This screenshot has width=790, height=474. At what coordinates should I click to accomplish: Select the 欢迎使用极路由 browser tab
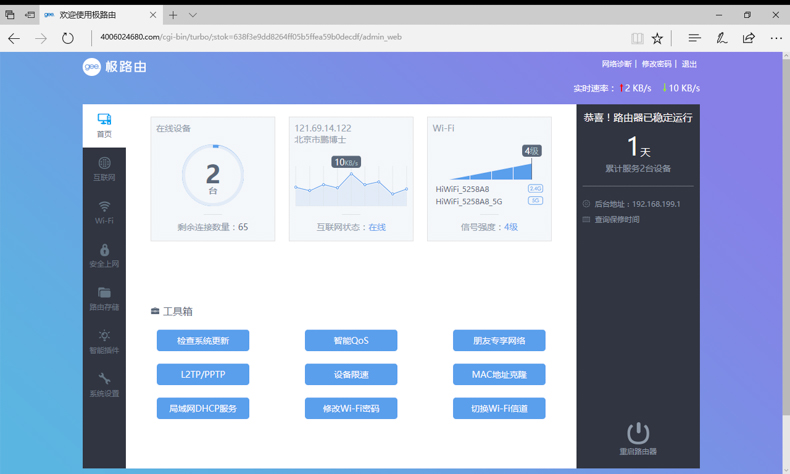click(x=95, y=15)
